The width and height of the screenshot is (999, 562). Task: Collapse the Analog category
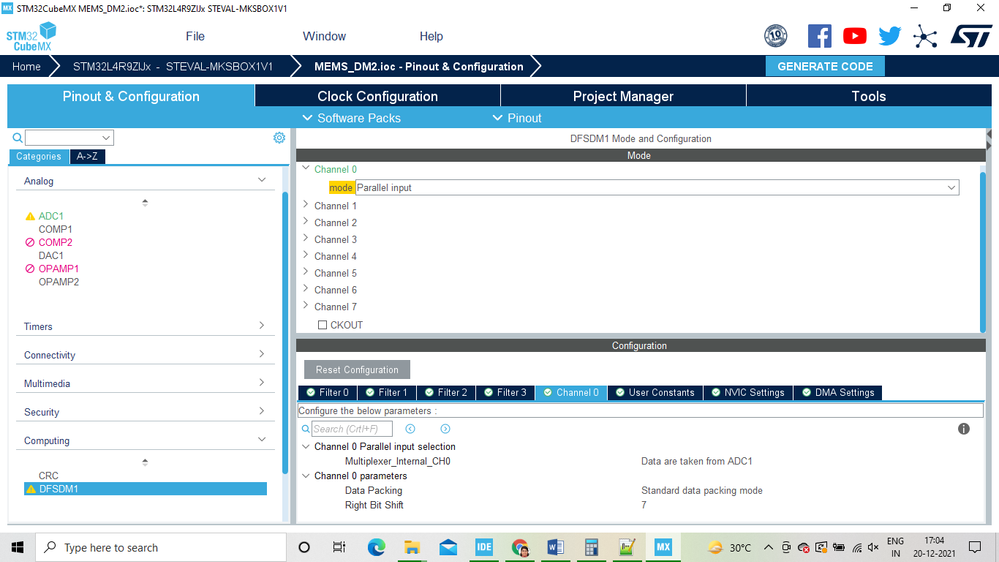(261, 180)
